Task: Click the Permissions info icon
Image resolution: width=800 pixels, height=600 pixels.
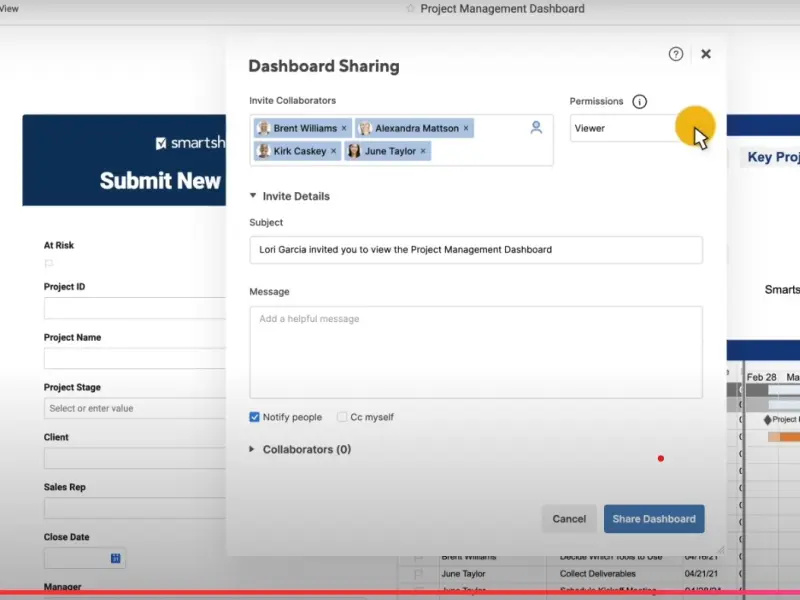Action: pos(640,101)
